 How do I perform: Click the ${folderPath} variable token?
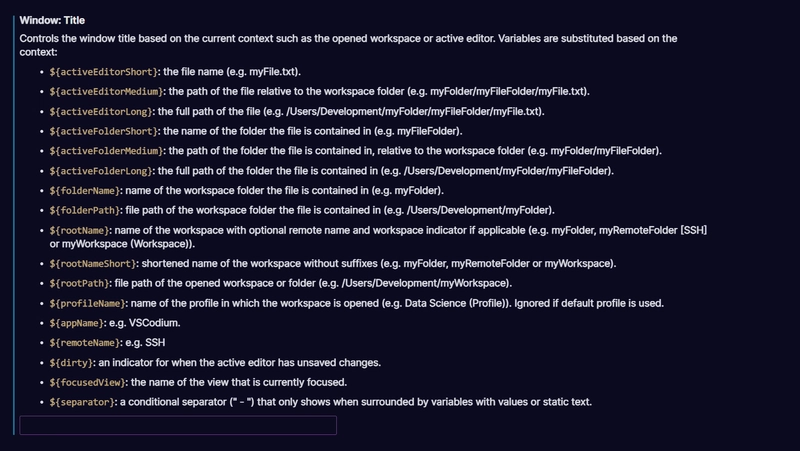pyautogui.click(x=84, y=210)
